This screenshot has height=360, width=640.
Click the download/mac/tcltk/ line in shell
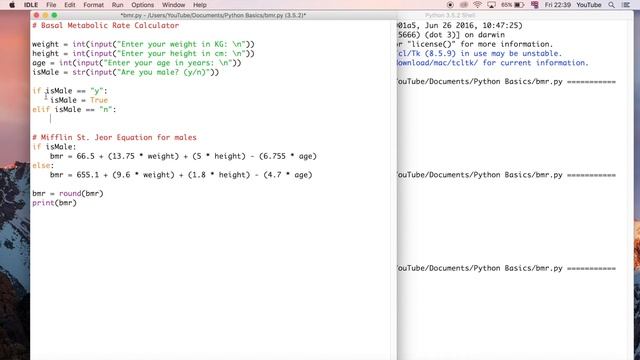coord(493,63)
